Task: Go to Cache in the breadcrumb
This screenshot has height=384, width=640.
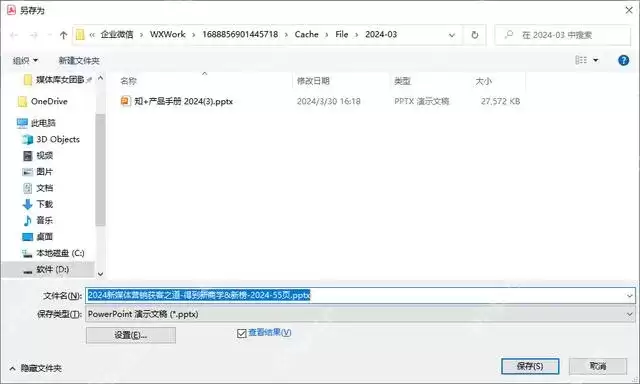Action: [307, 34]
